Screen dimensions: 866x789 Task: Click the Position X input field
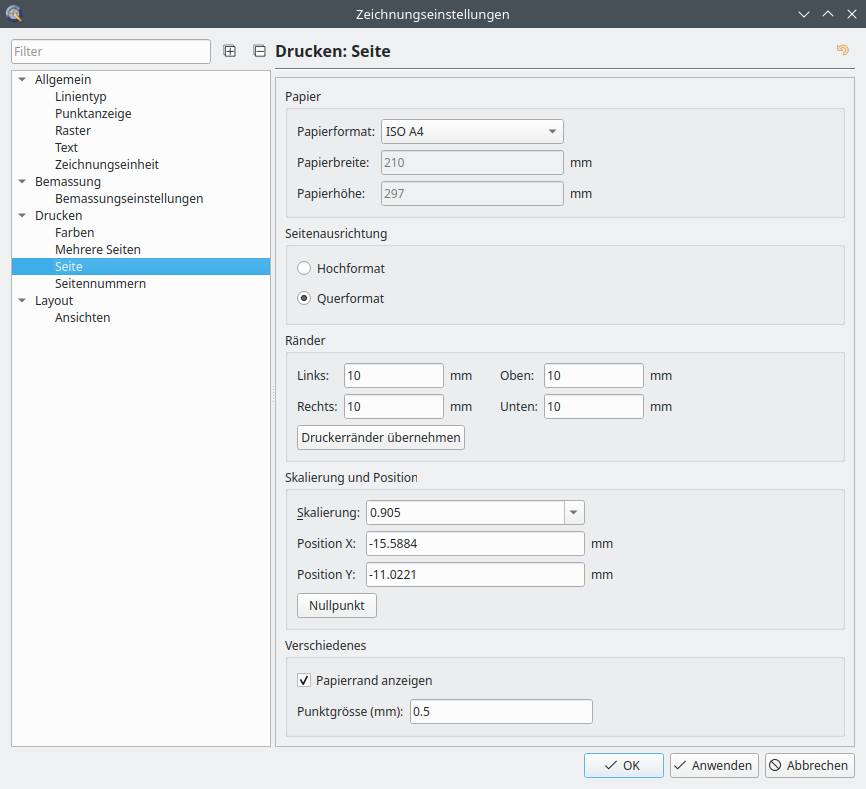click(476, 543)
